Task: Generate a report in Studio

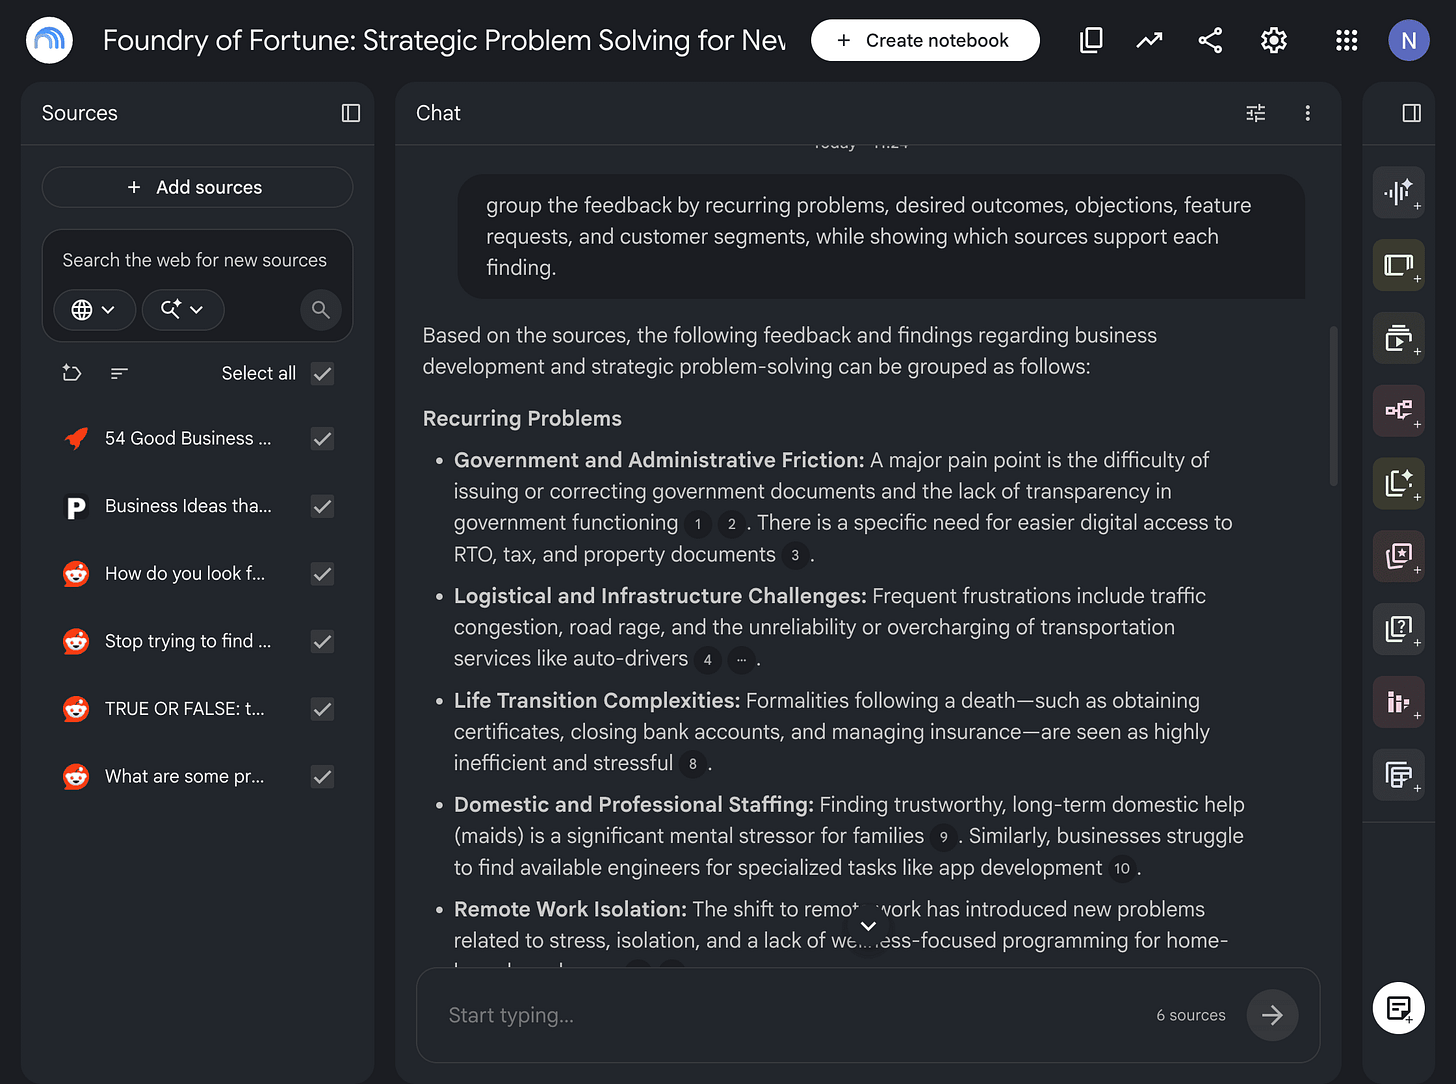Action: tap(1398, 483)
